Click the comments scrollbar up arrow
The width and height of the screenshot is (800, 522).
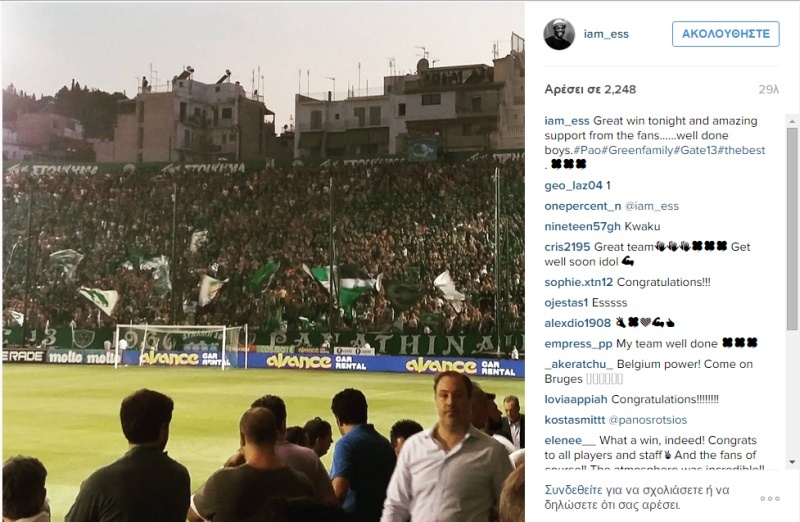pyautogui.click(x=792, y=121)
